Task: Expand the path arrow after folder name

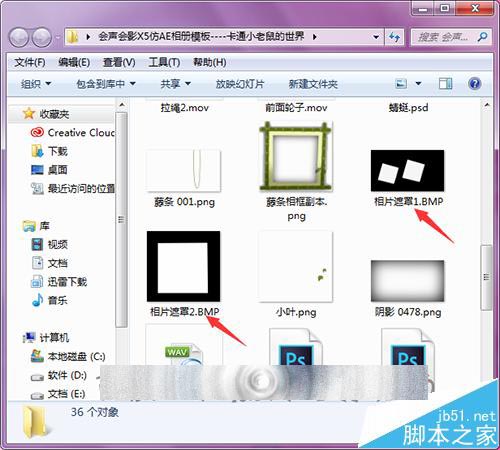Action: tap(314, 37)
